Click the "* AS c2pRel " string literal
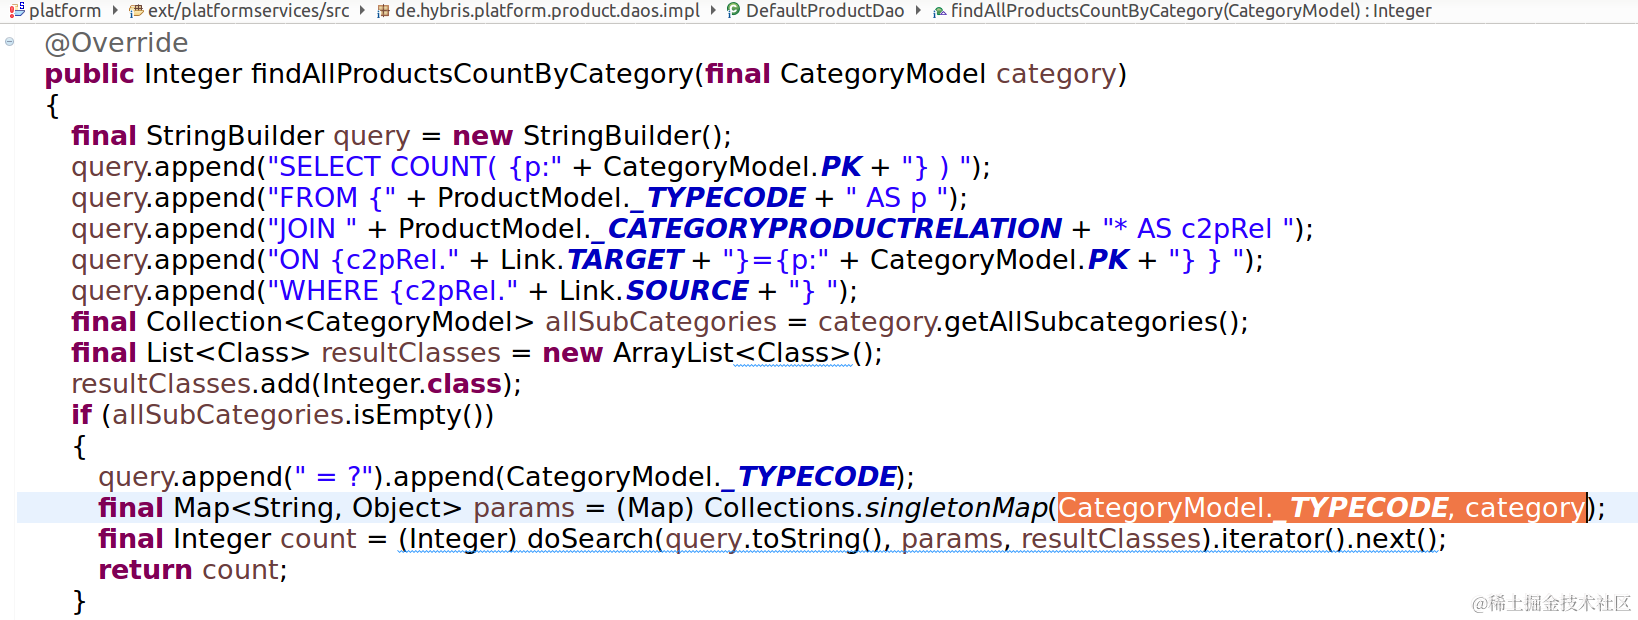This screenshot has height=620, width=1638. [x=1199, y=229]
